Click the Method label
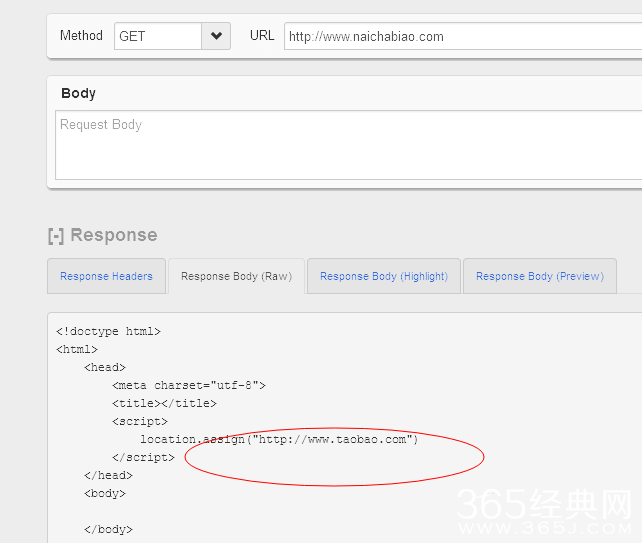The height and width of the screenshot is (543, 642). pos(81,36)
